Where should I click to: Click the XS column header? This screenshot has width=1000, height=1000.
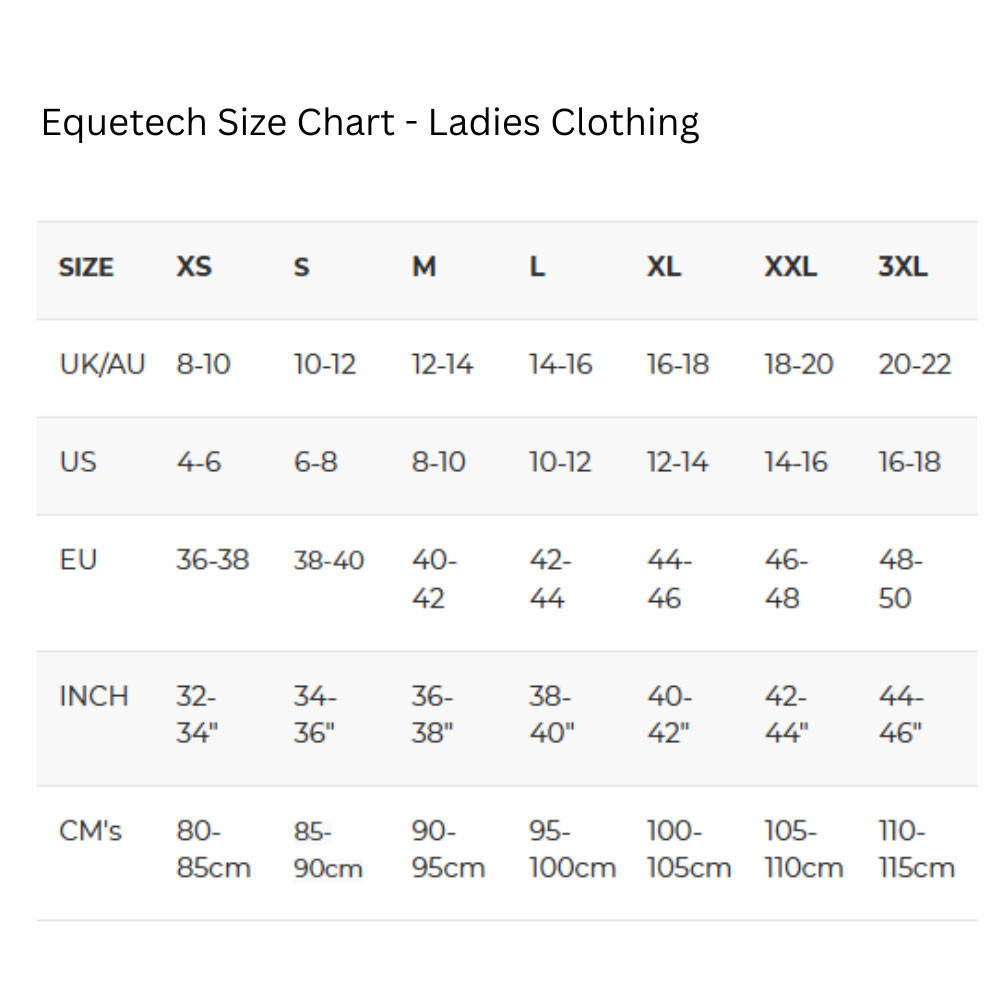[194, 267]
